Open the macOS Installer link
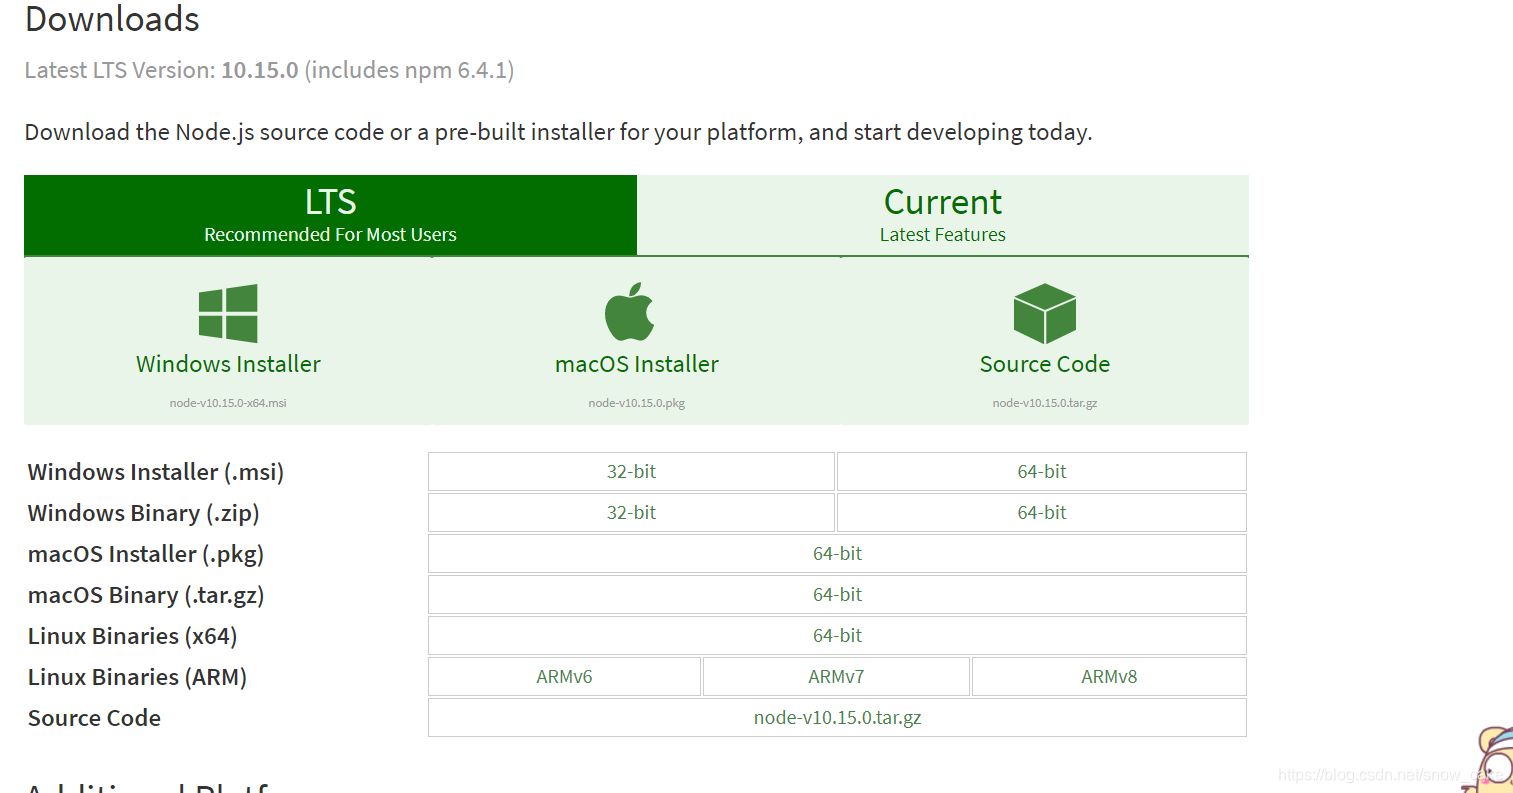 pos(637,364)
